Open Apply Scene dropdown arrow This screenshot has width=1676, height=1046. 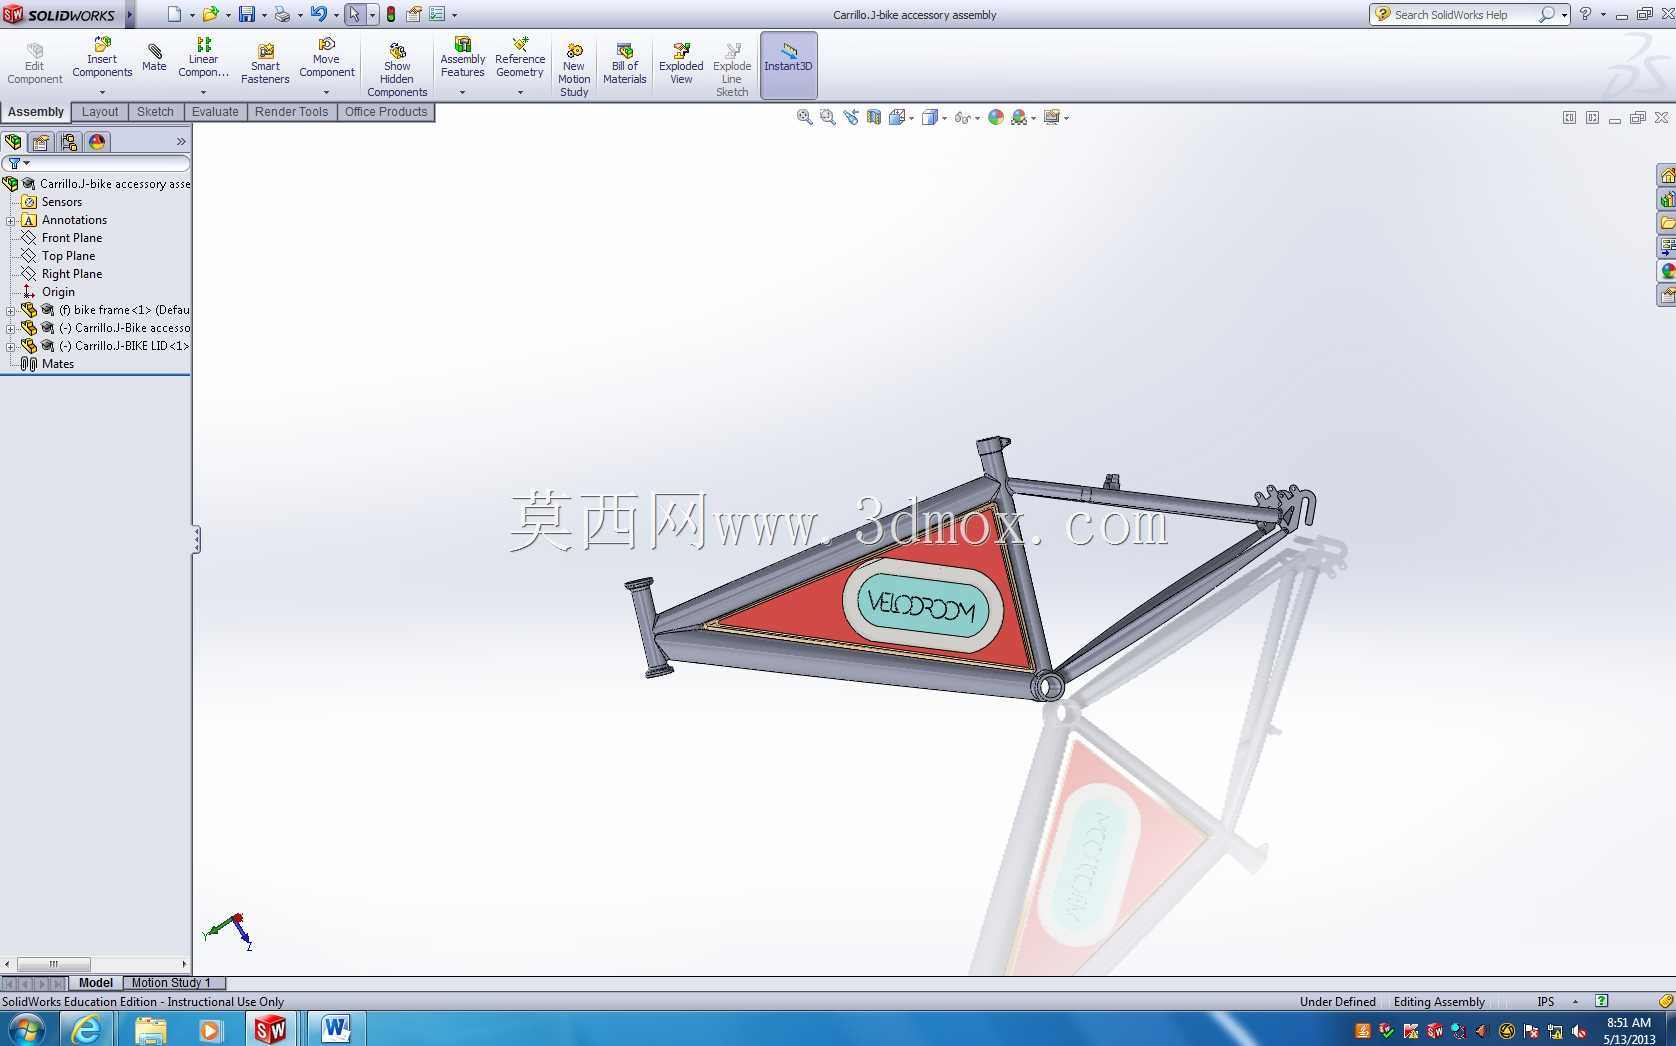pos(1034,118)
